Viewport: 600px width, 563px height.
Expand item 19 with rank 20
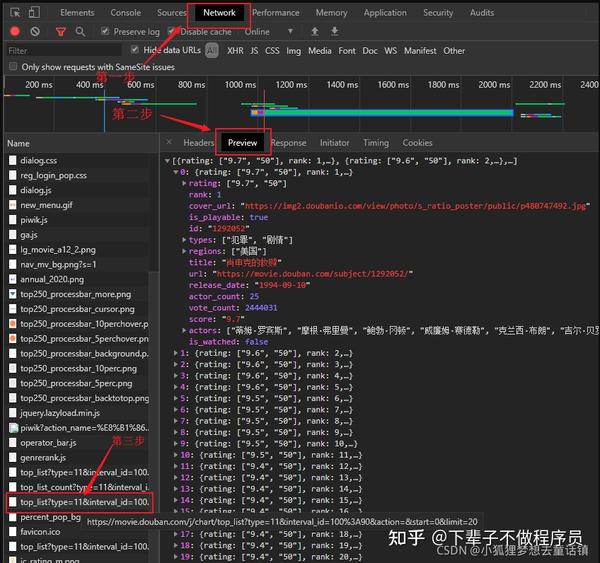point(176,556)
